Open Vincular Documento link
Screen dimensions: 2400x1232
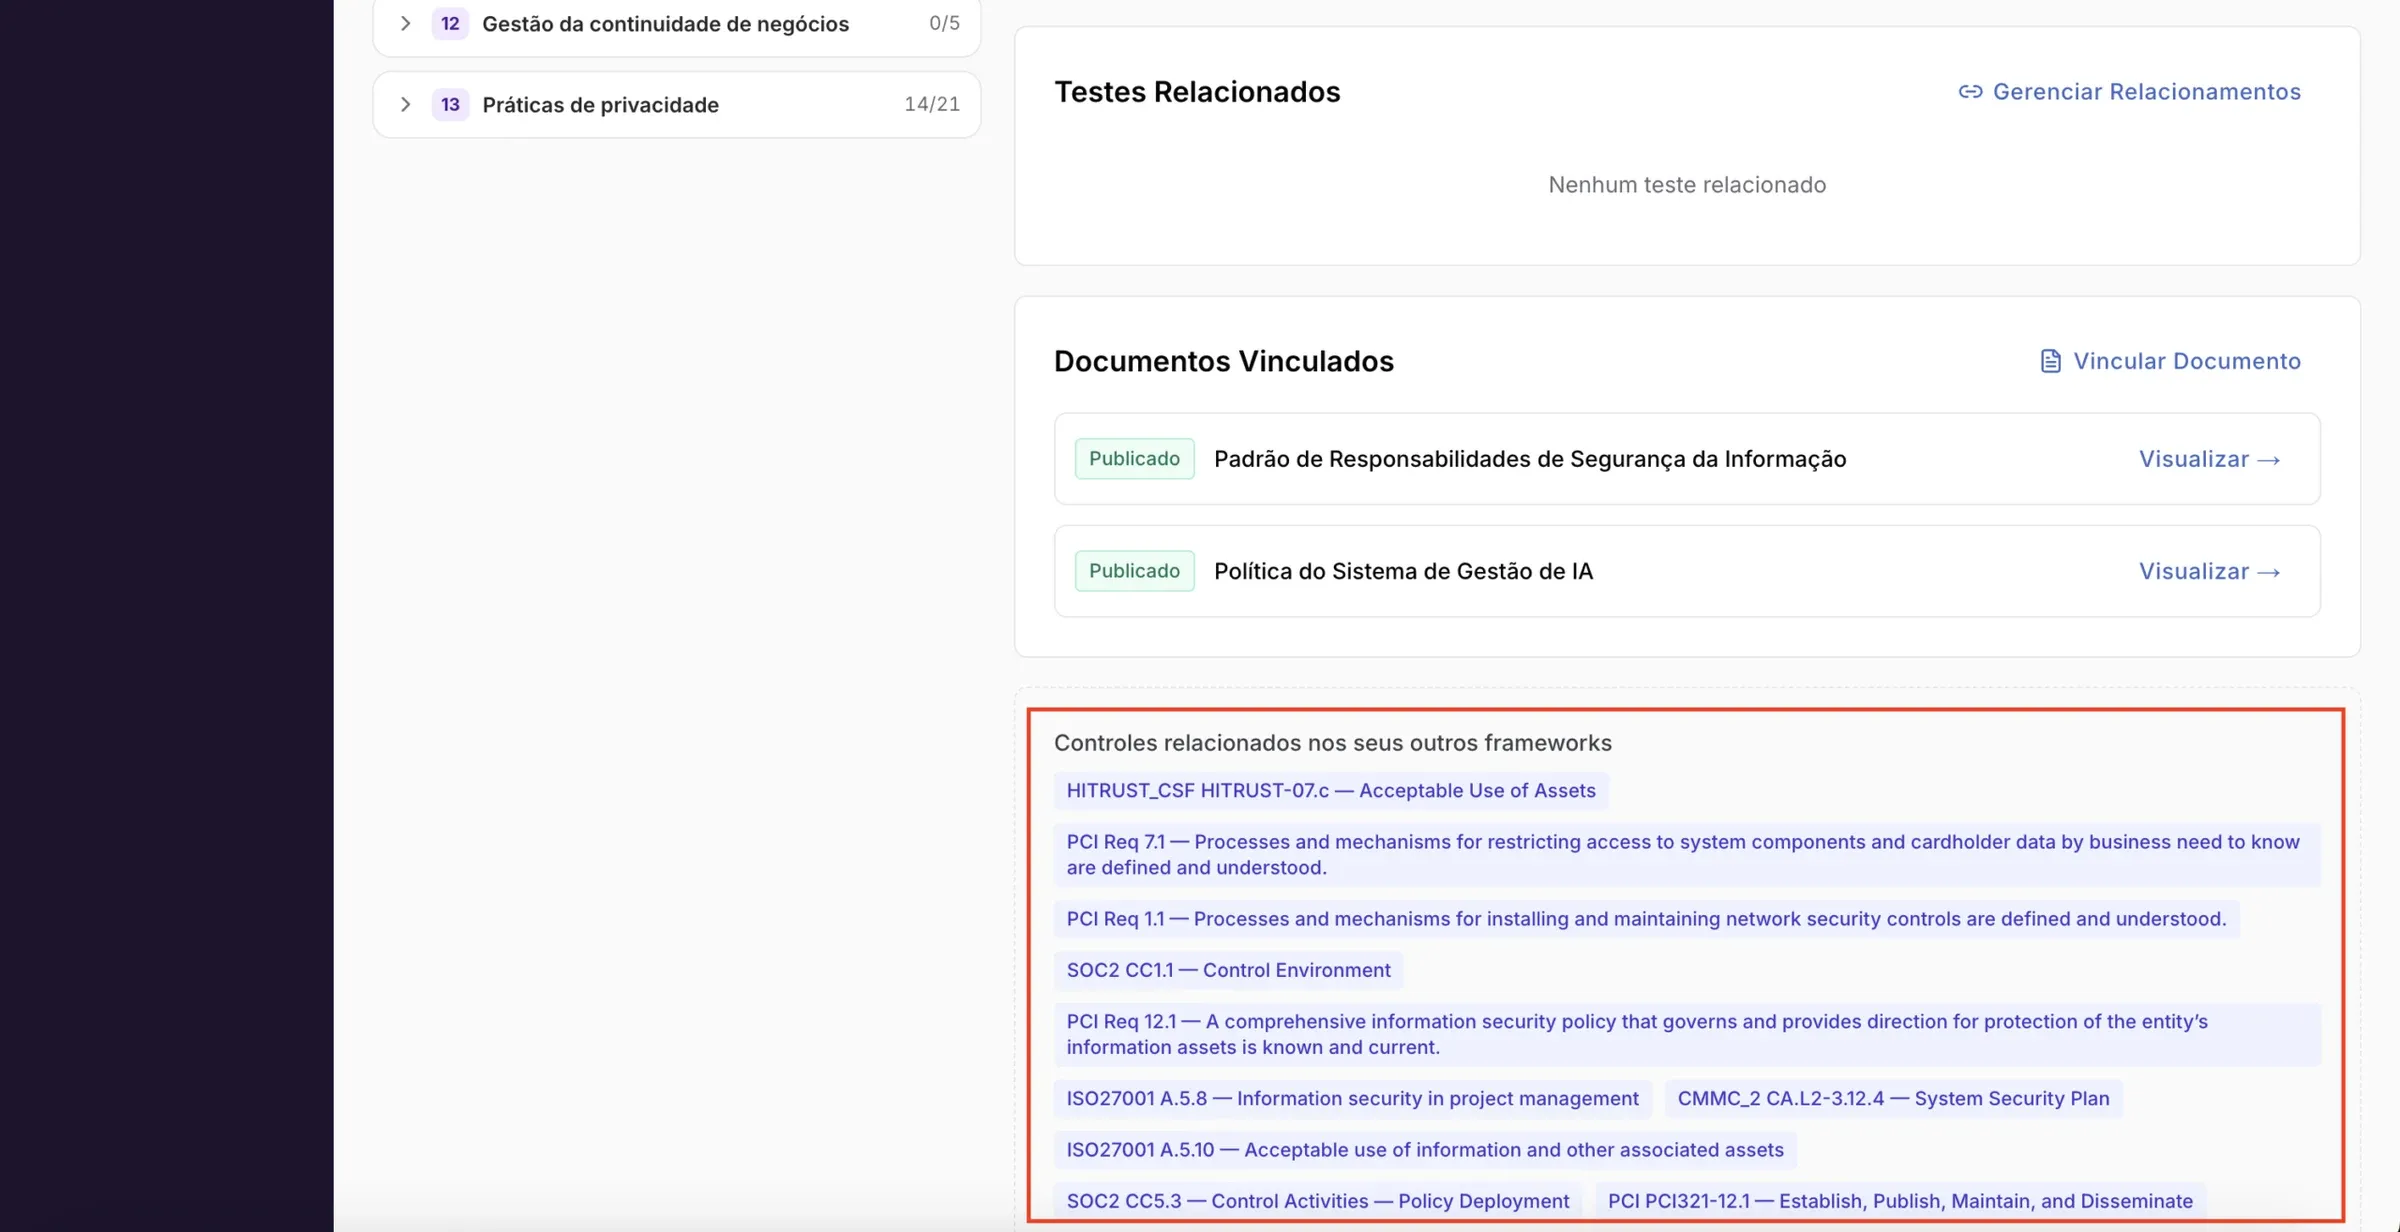[x=2186, y=361]
